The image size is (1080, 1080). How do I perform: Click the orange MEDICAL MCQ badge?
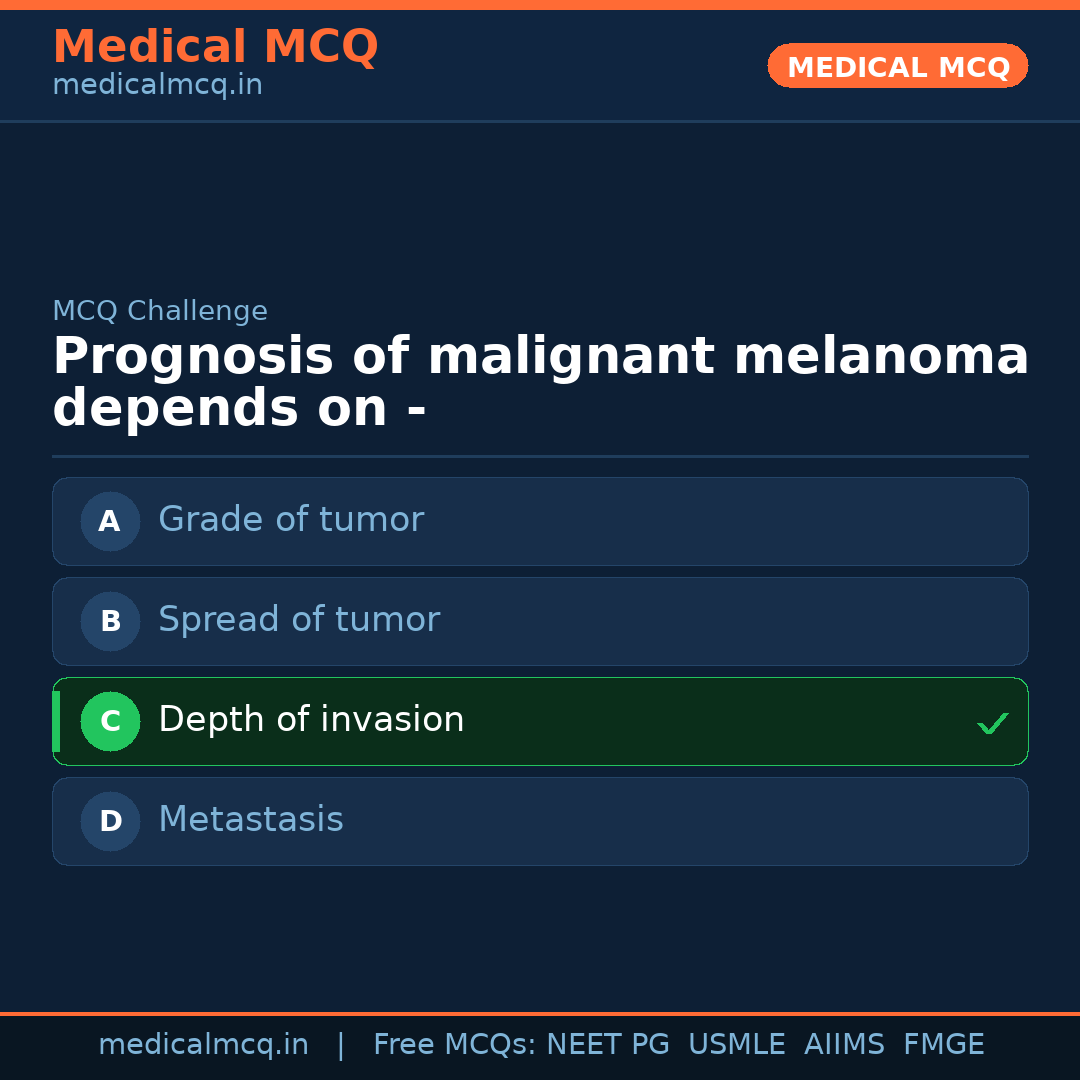[x=897, y=67]
